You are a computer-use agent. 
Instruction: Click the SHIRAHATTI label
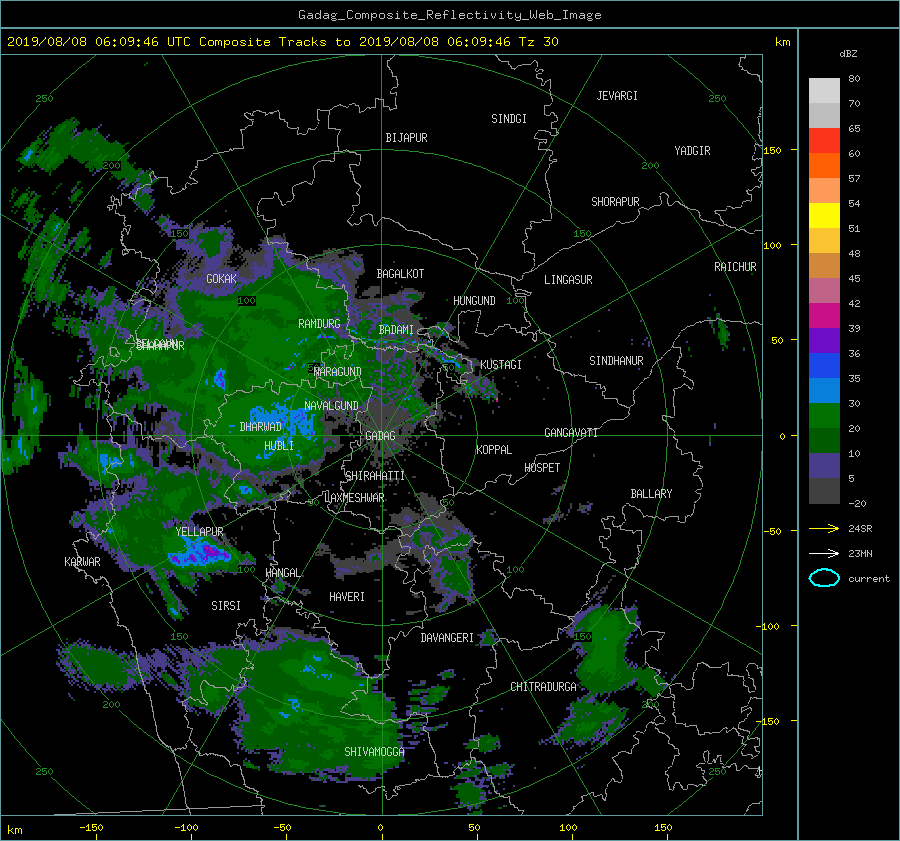[375, 476]
